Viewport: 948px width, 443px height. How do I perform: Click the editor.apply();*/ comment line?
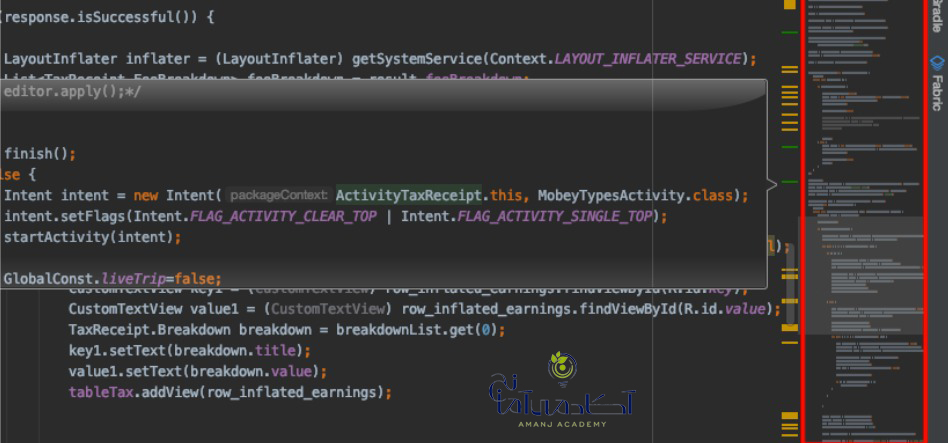[73, 91]
